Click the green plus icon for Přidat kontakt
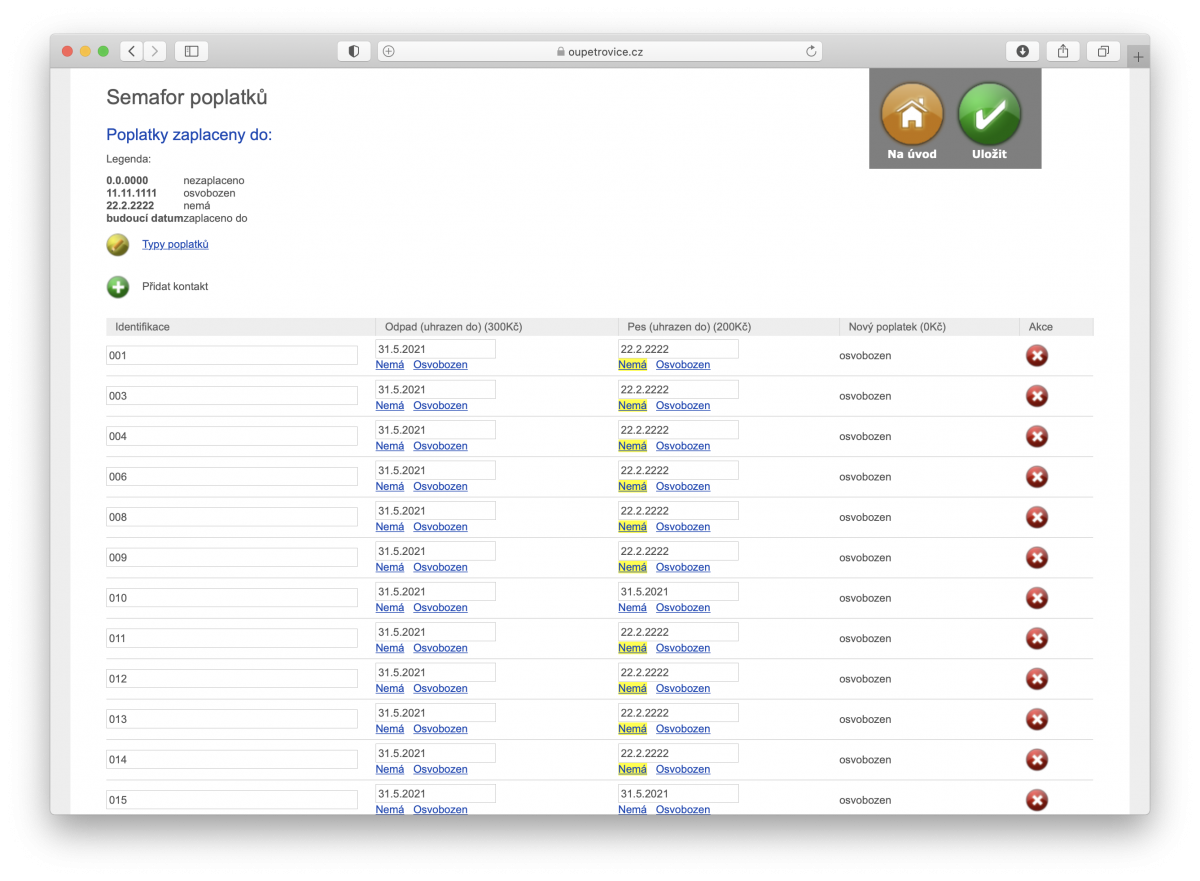The image size is (1200, 881). (117, 286)
